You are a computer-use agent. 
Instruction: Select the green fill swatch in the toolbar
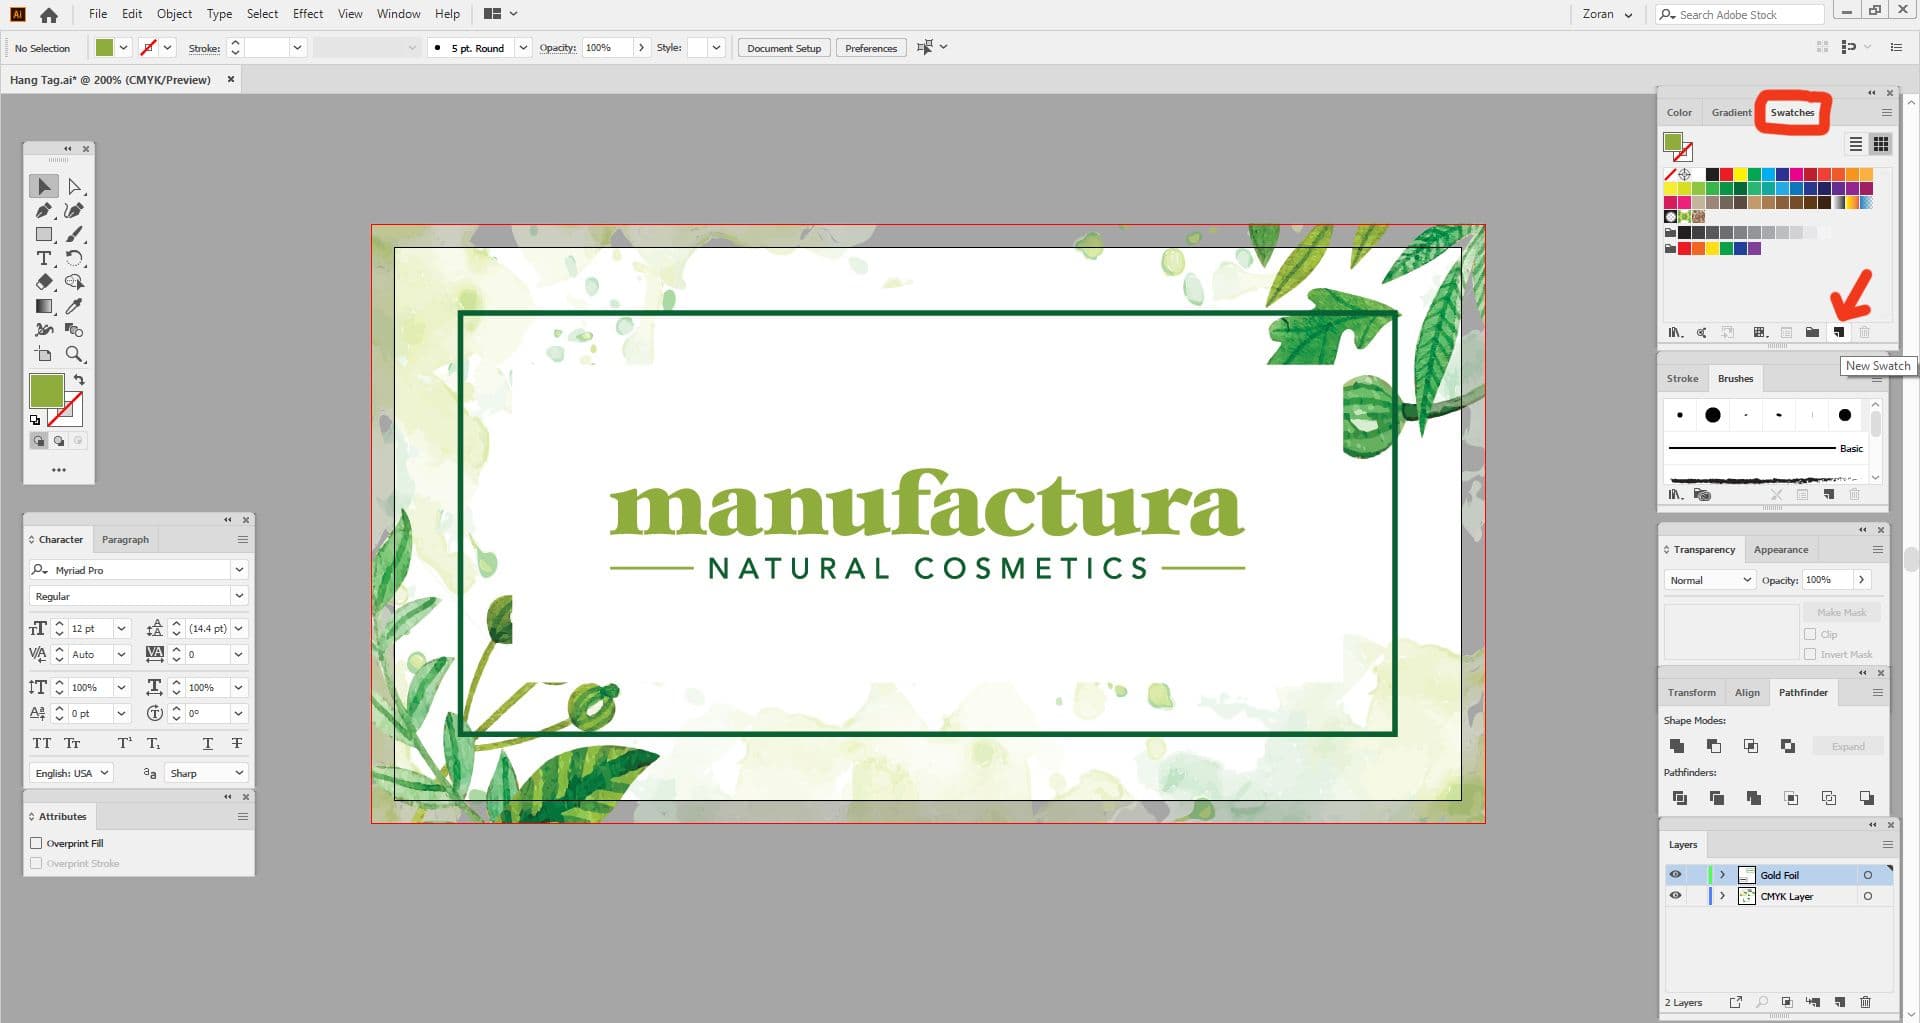click(x=47, y=391)
